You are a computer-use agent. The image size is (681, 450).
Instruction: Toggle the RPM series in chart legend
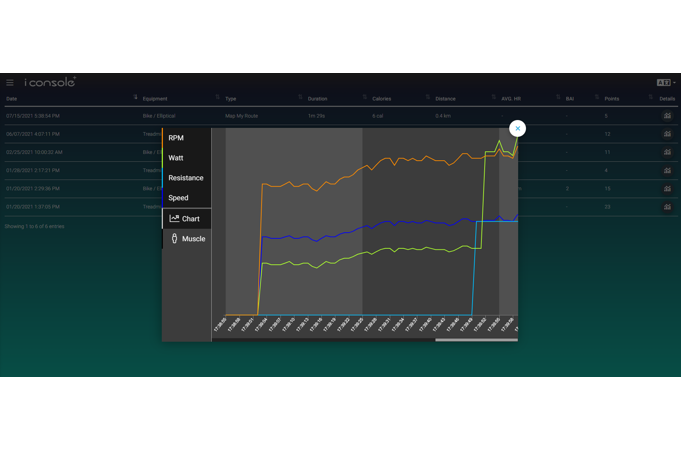click(x=176, y=138)
